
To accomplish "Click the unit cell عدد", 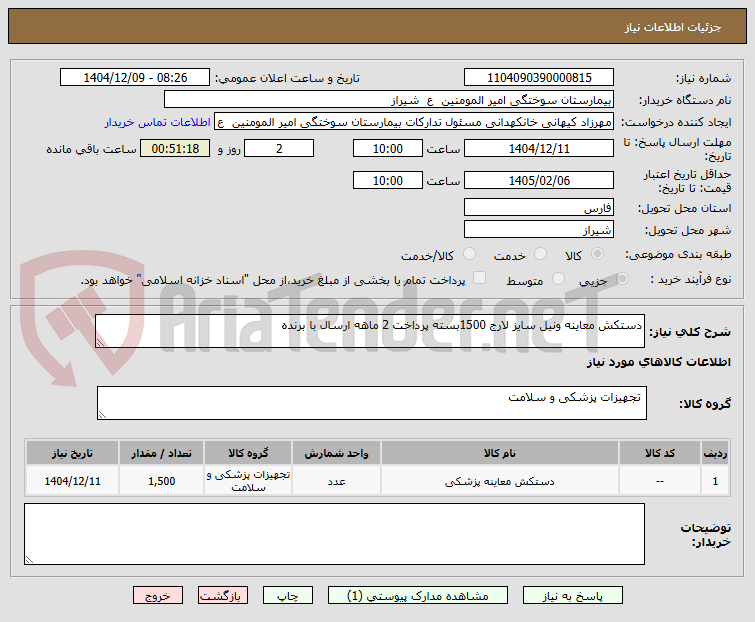I will tap(336, 481).
